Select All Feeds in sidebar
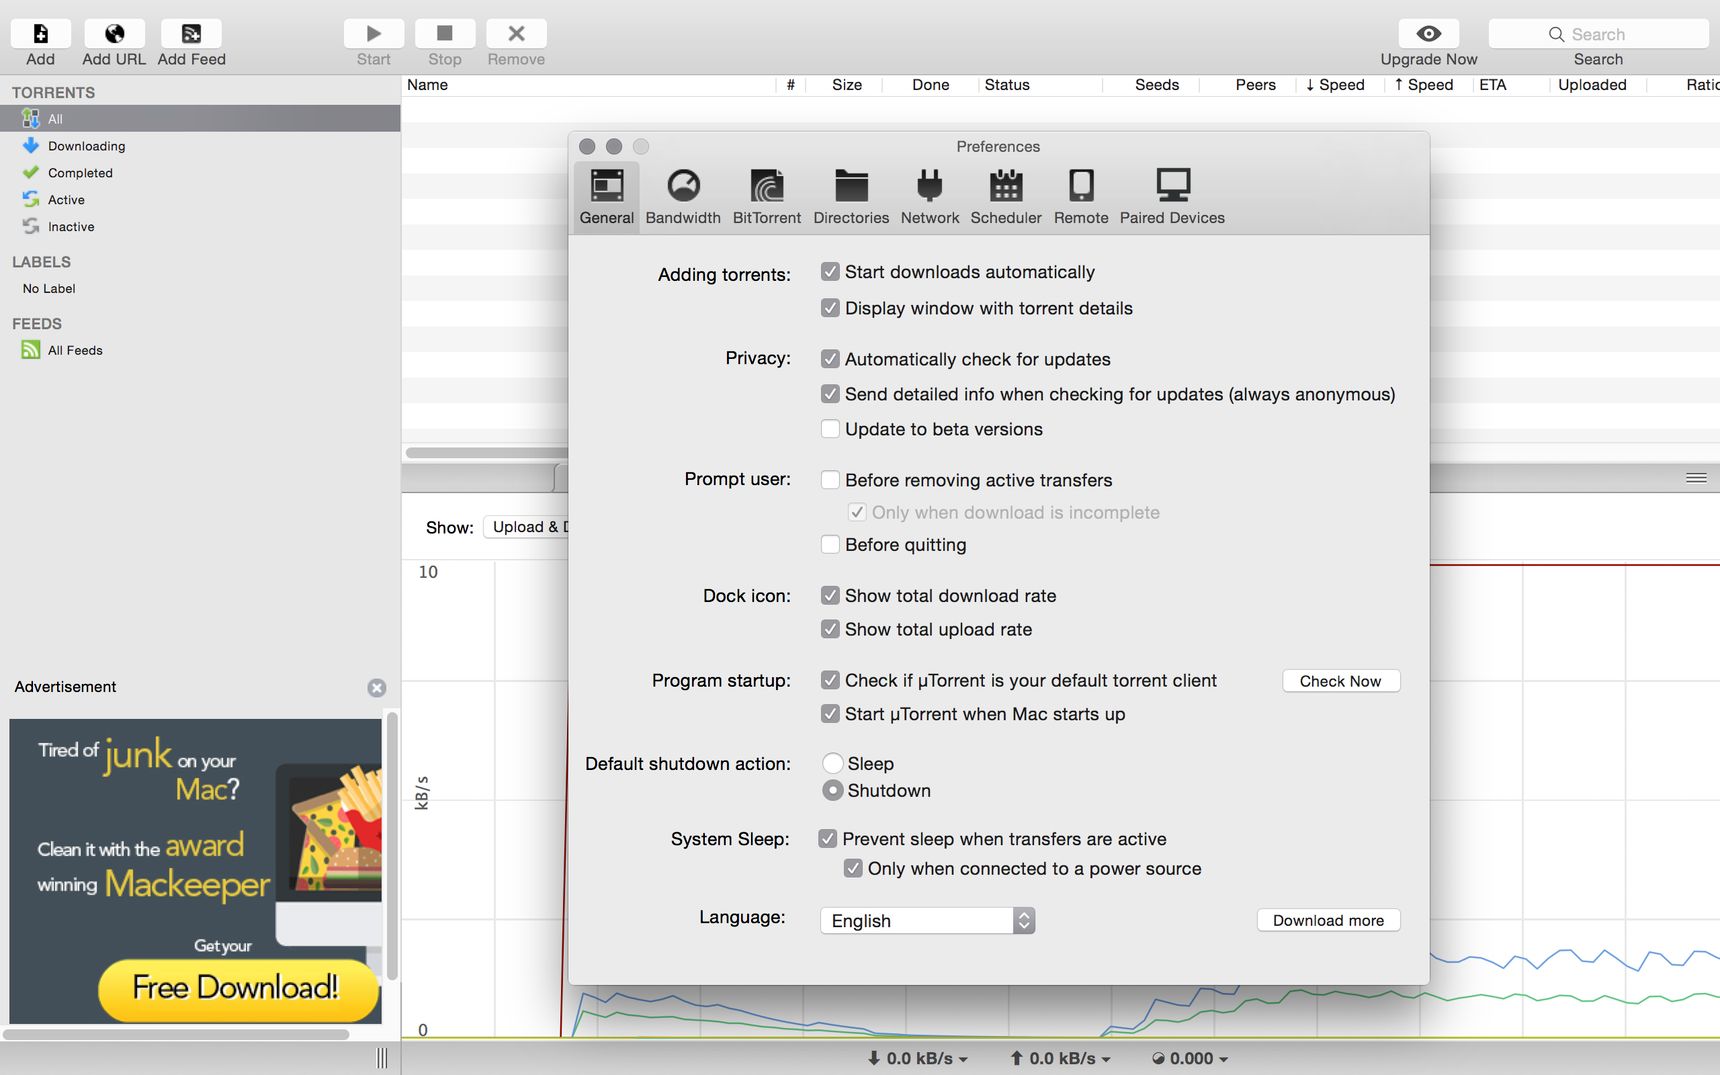The height and width of the screenshot is (1075, 1720). click(200, 350)
